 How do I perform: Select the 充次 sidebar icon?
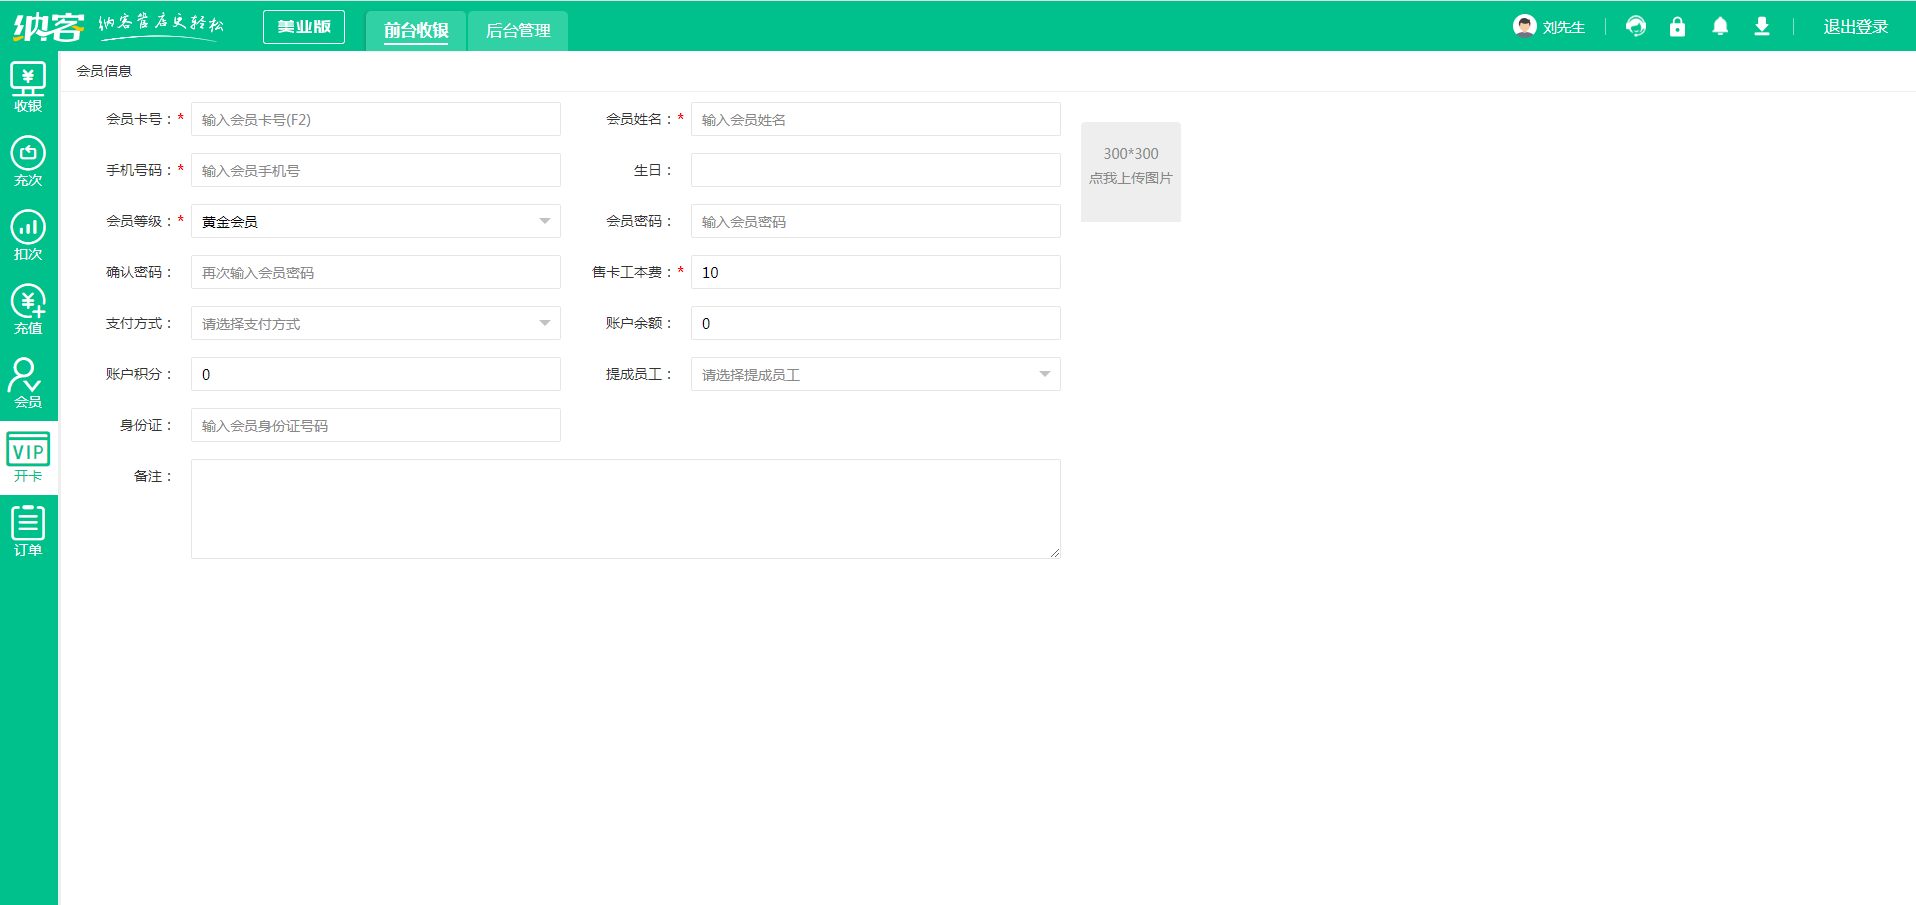pos(28,161)
